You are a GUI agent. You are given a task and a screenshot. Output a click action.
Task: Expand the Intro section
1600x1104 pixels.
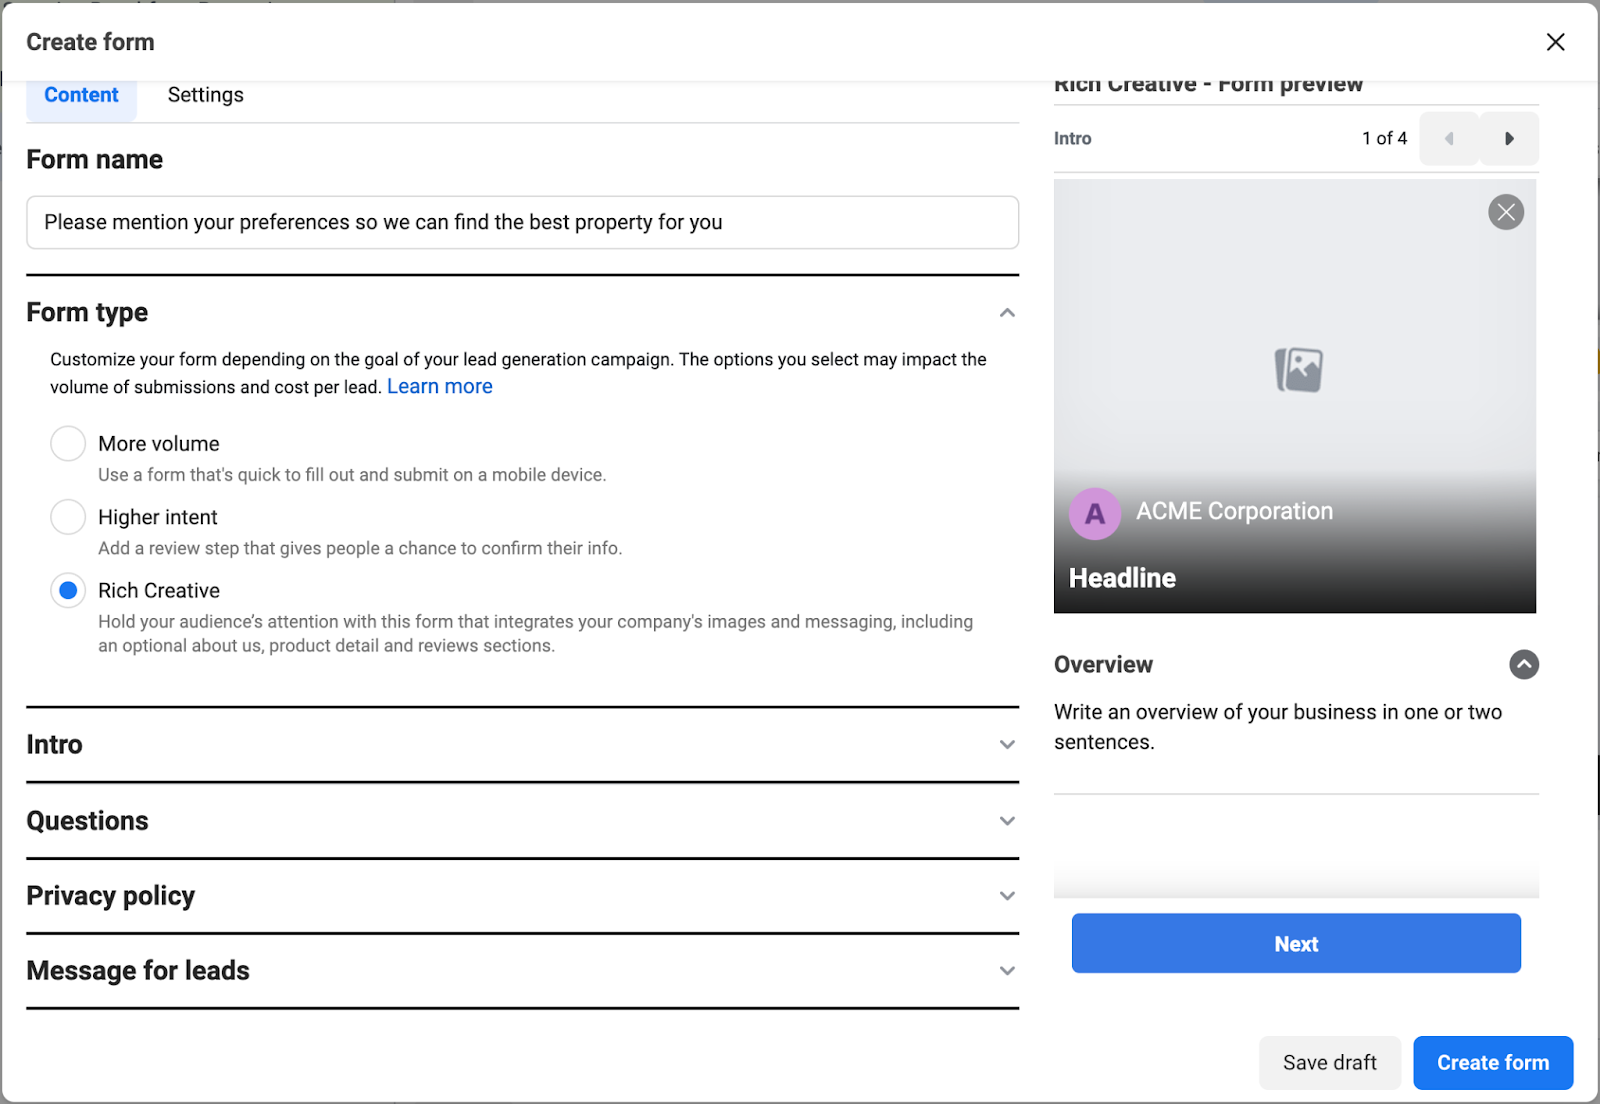[1007, 745]
